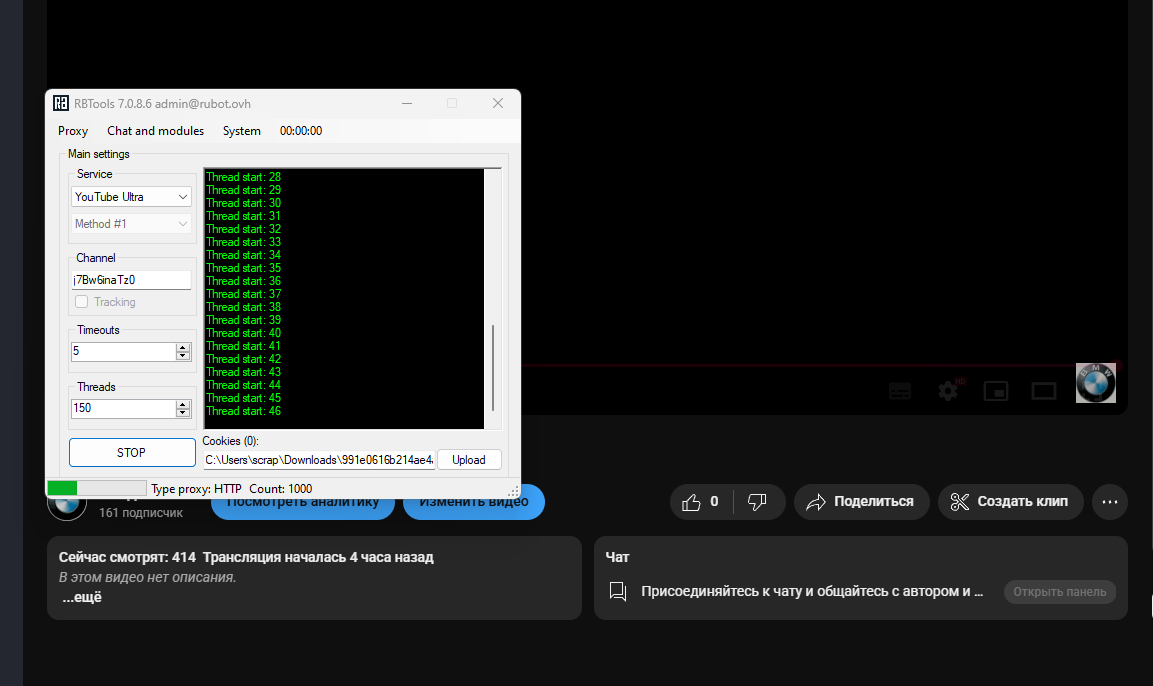Expand the YouTube Ultra service dropdown

(x=132, y=197)
